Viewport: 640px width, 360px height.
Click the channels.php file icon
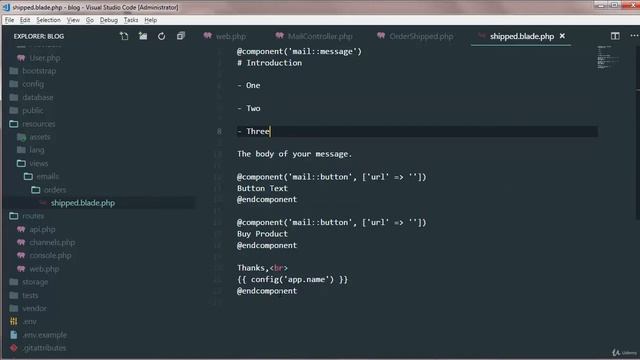pyautogui.click(x=21, y=242)
